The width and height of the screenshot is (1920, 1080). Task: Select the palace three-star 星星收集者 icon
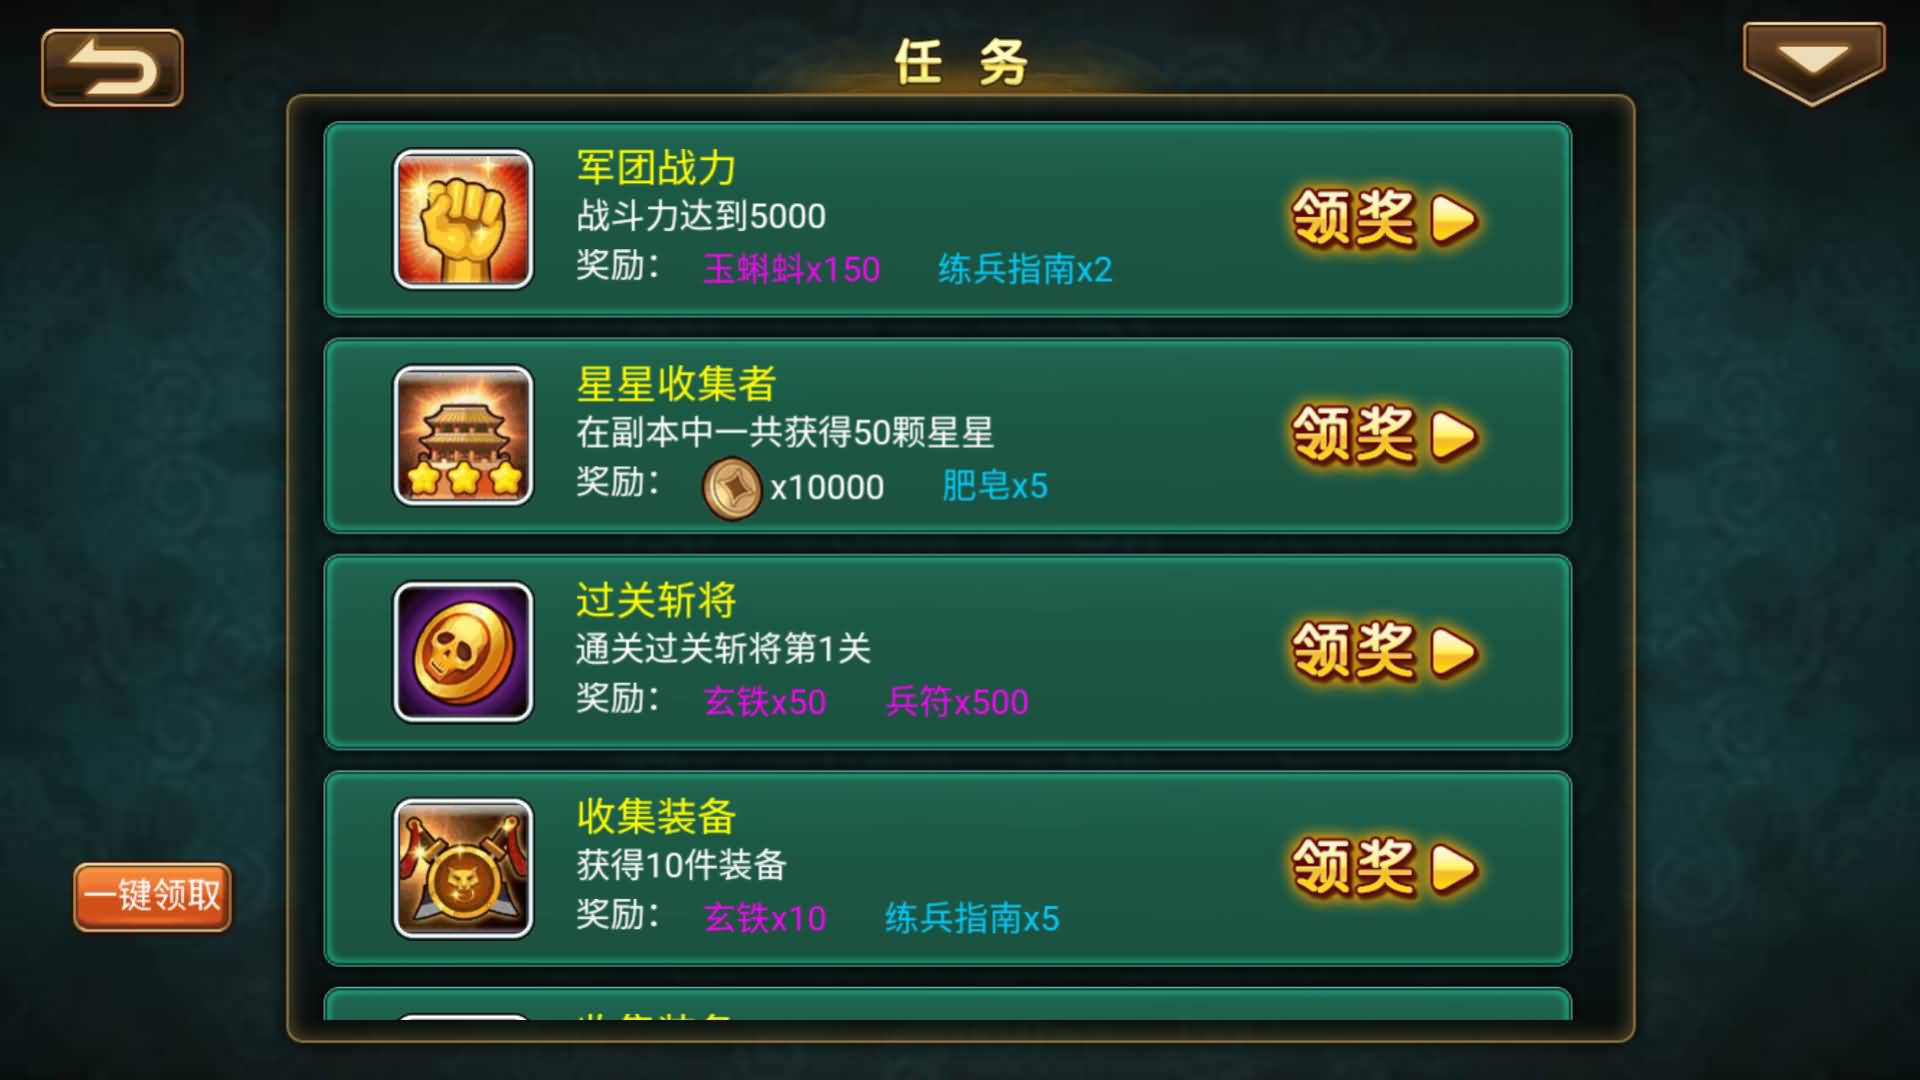(x=463, y=435)
